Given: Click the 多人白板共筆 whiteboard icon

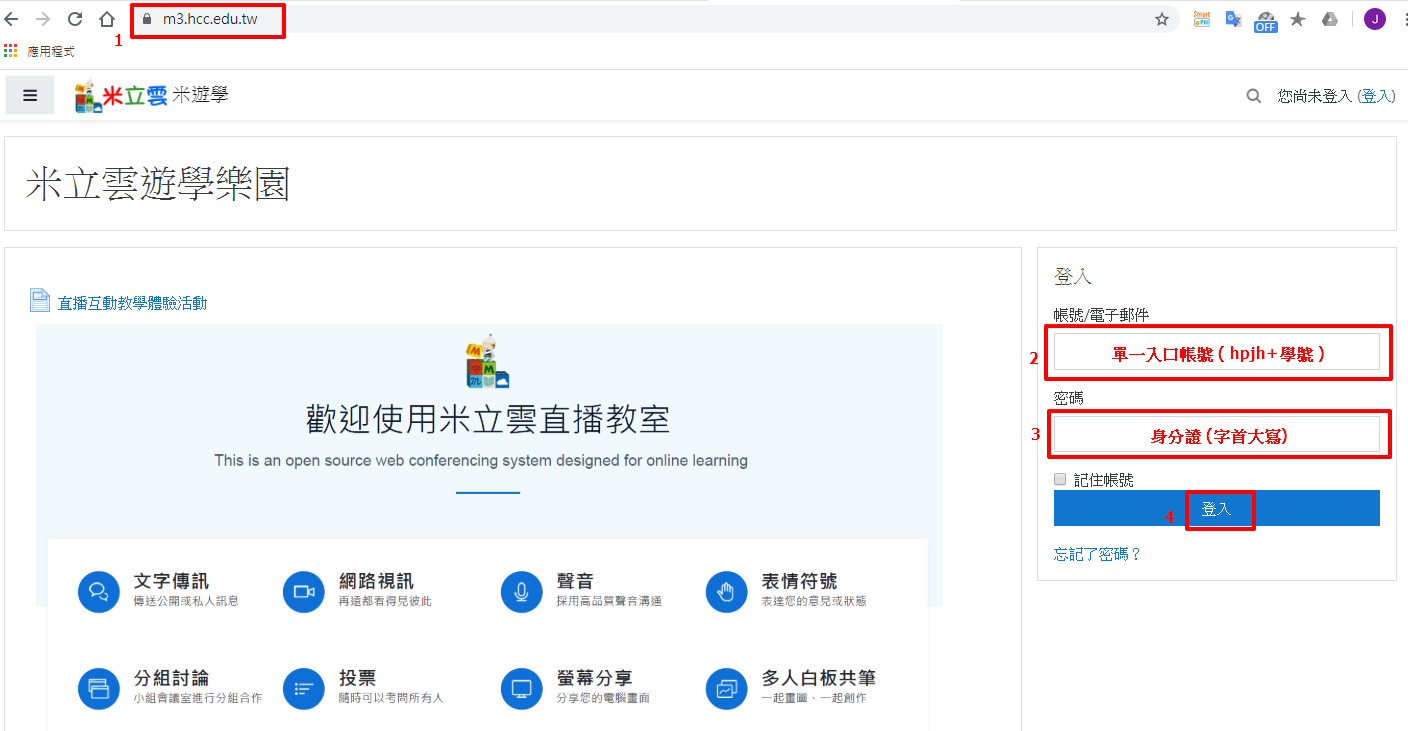Looking at the screenshot, I should 727,688.
